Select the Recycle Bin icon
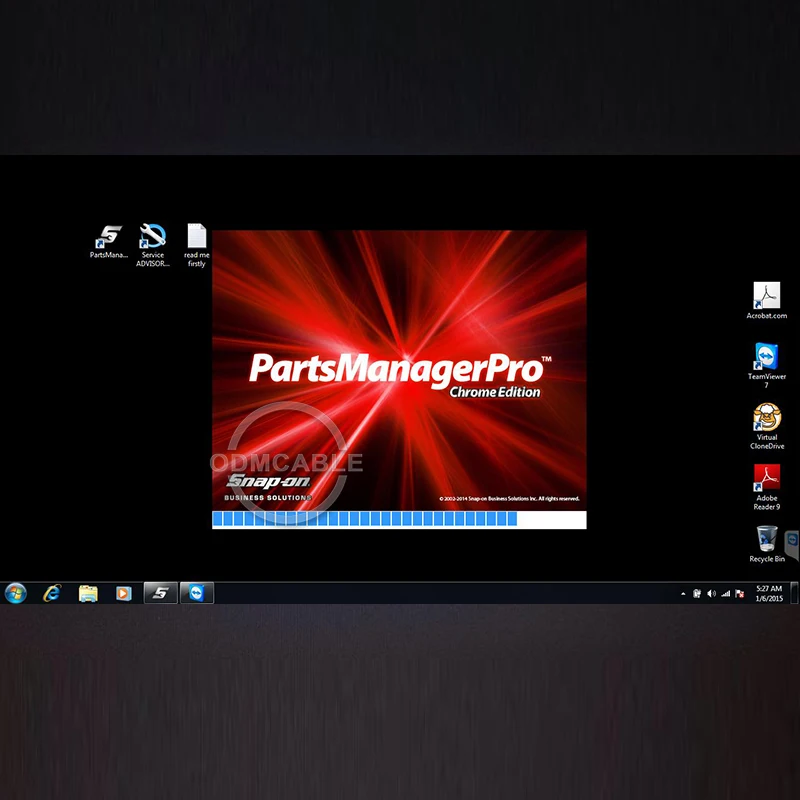 click(x=767, y=544)
